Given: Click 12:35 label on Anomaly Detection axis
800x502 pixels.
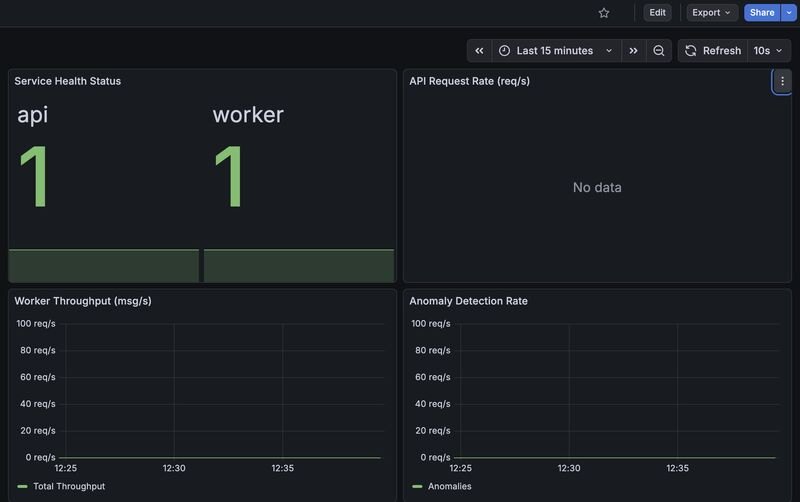Looking at the screenshot, I should tap(678, 468).
